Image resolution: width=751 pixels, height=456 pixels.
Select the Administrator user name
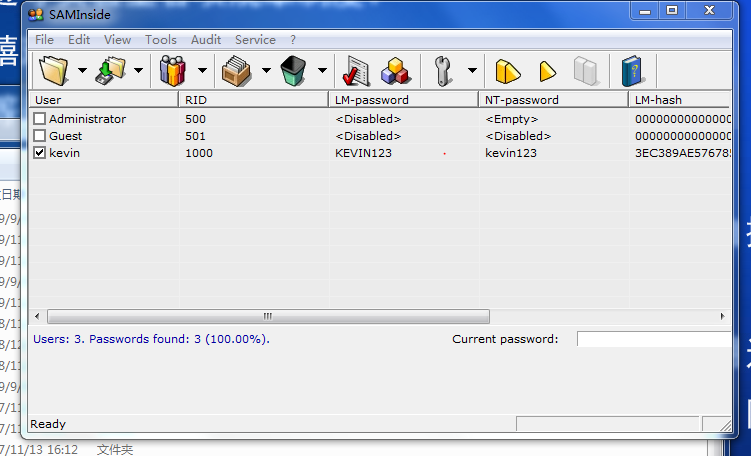click(x=87, y=119)
